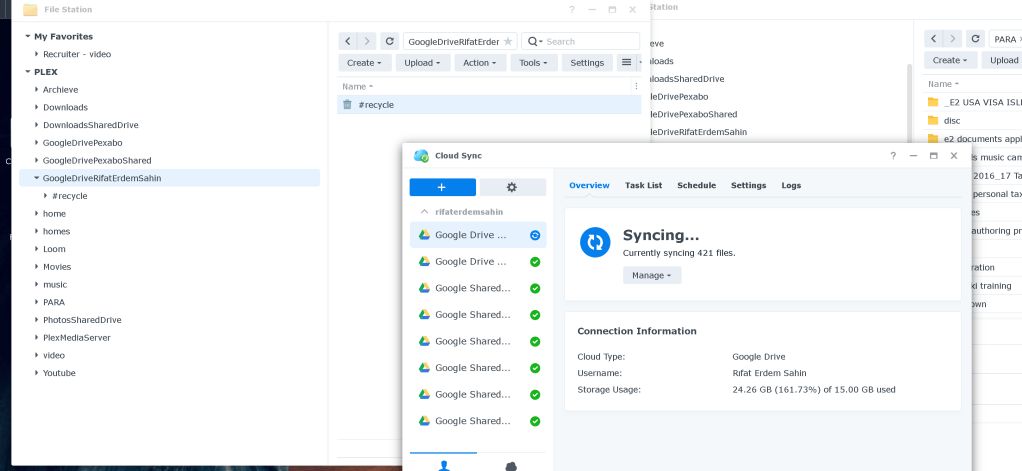Switch to the Overview tab
This screenshot has height=471, width=1022.
pos(589,186)
